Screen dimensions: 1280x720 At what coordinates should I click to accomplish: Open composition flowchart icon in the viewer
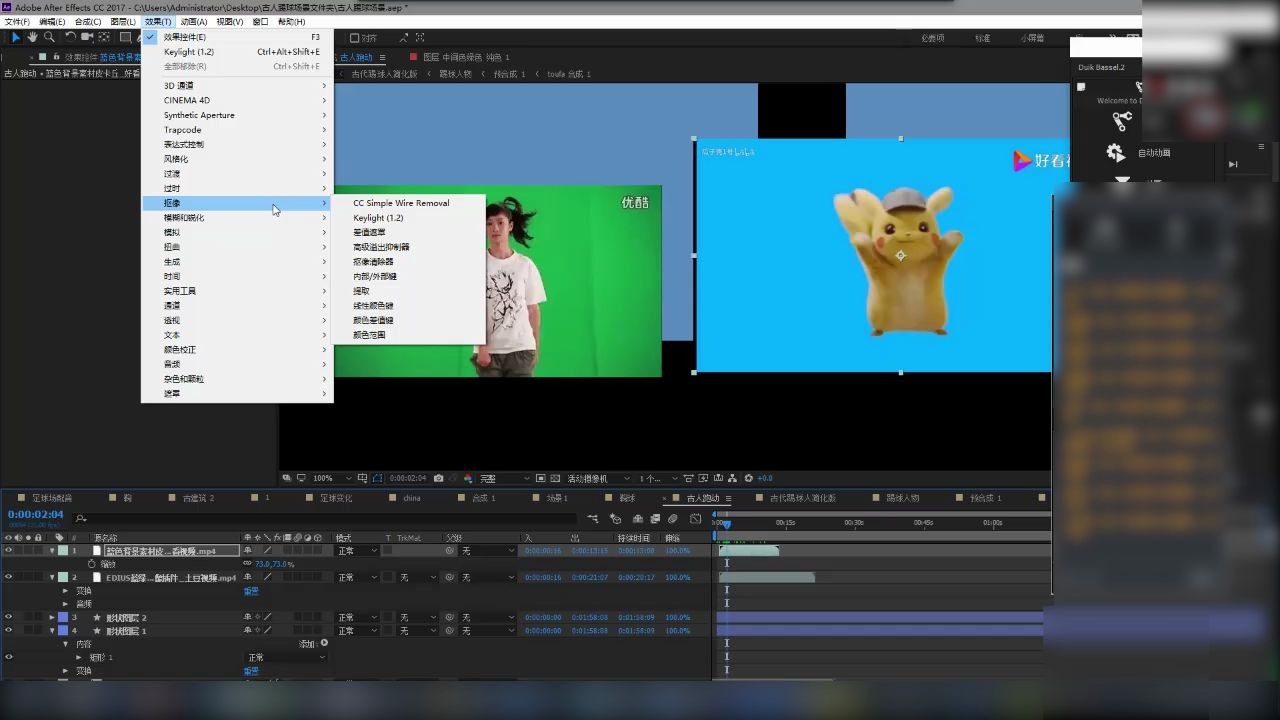(733, 478)
